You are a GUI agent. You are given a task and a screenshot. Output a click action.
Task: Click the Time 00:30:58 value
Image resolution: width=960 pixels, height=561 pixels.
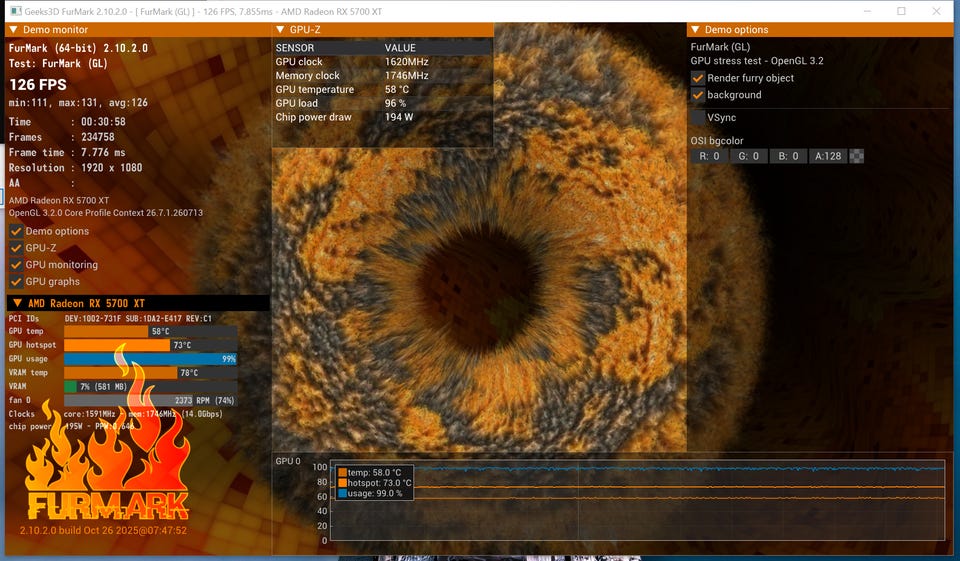point(103,122)
